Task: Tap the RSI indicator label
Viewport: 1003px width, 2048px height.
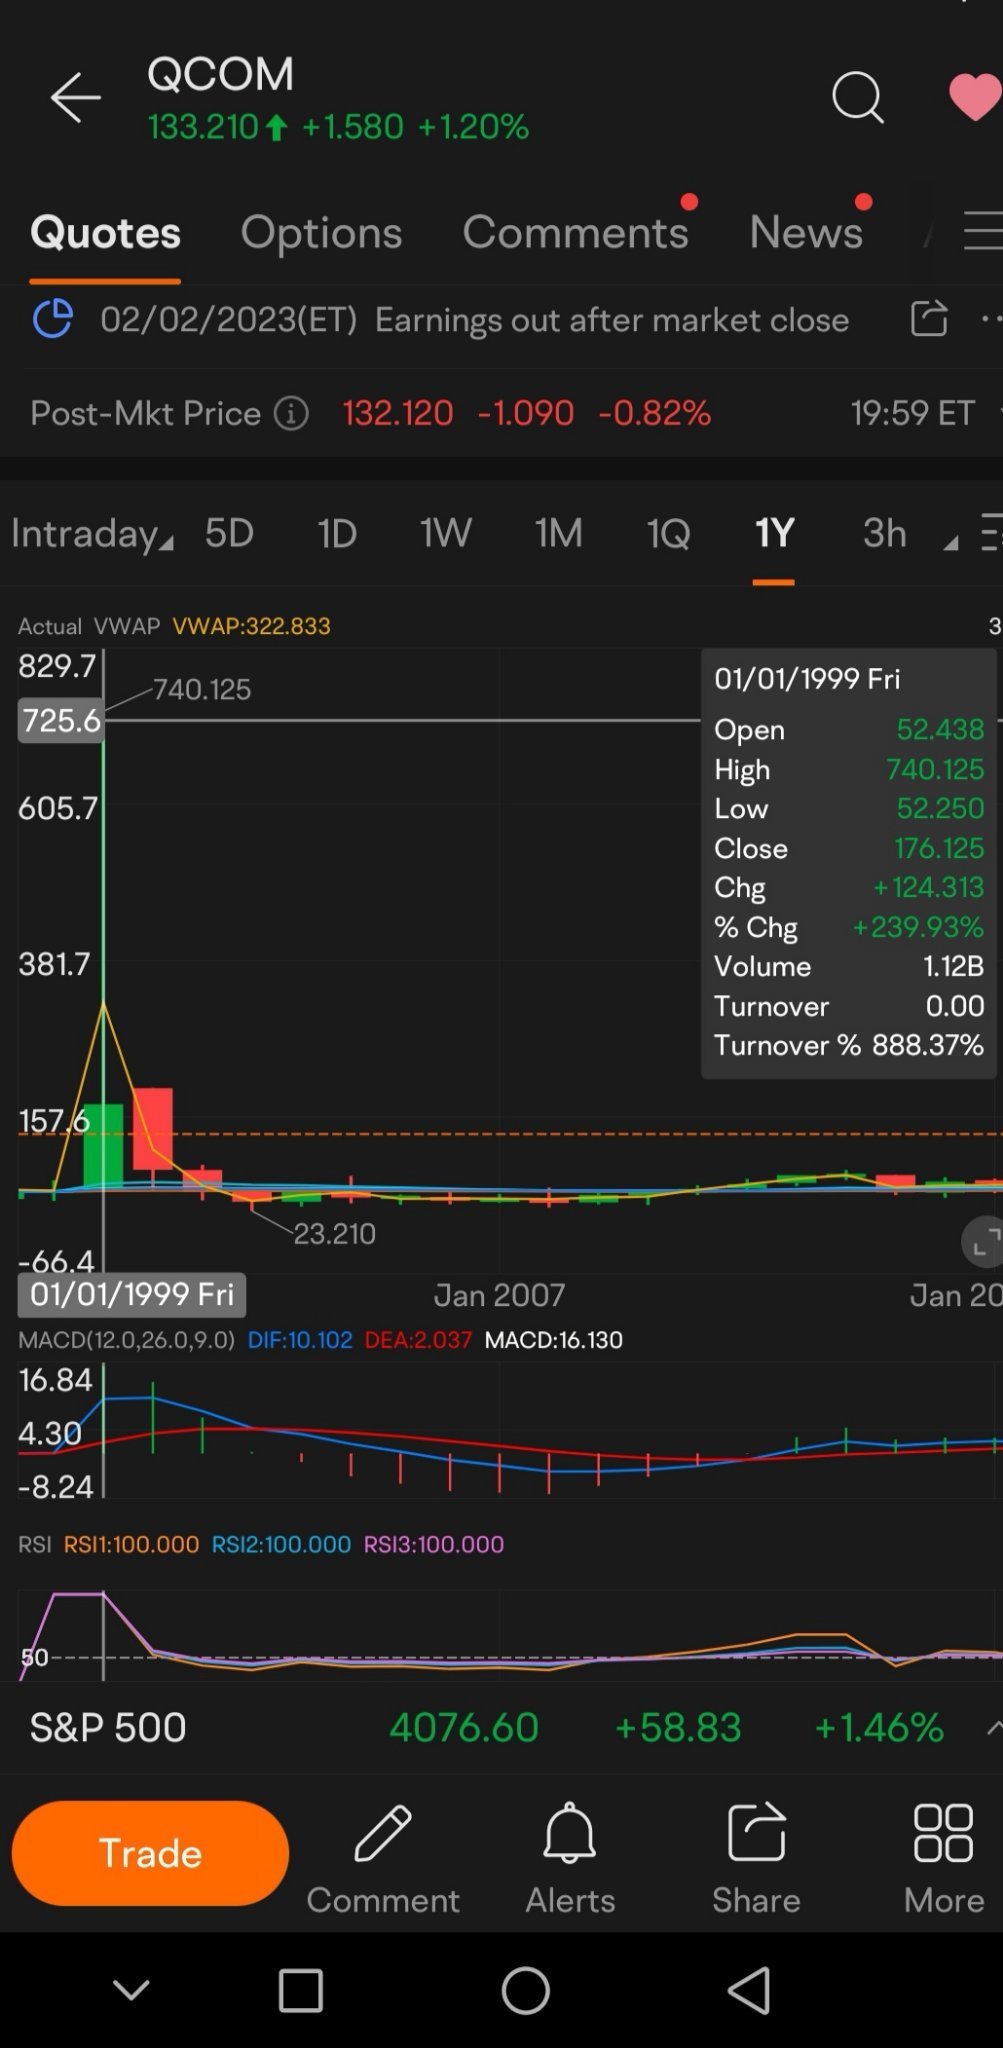Action: pyautogui.click(x=35, y=1544)
